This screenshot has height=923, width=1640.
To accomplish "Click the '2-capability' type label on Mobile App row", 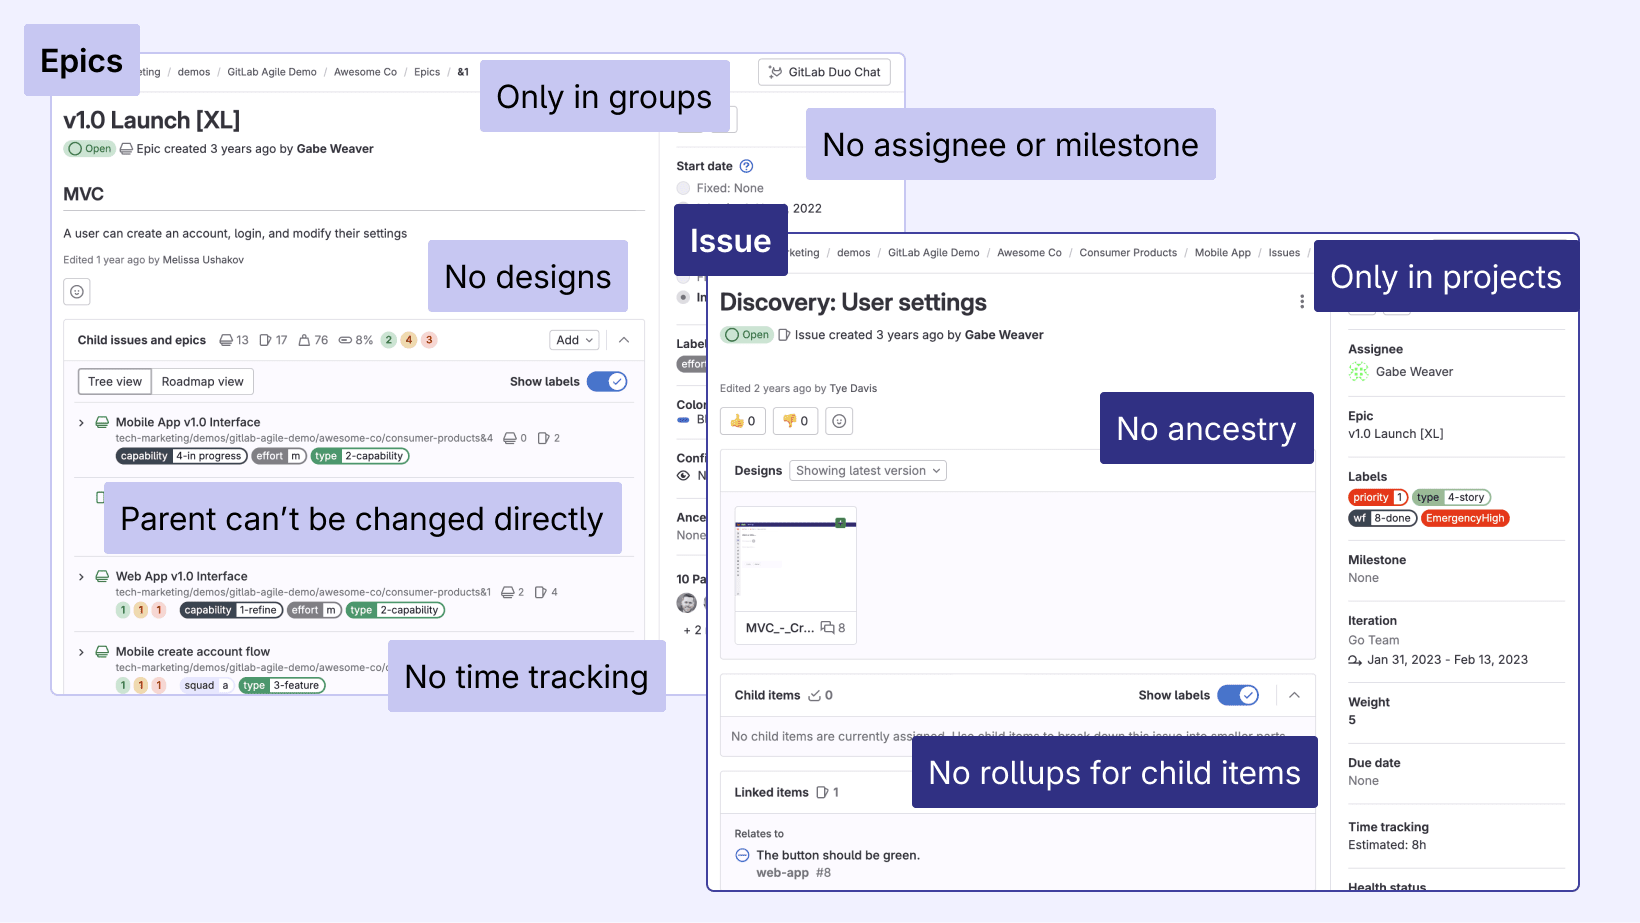I will (360, 456).
